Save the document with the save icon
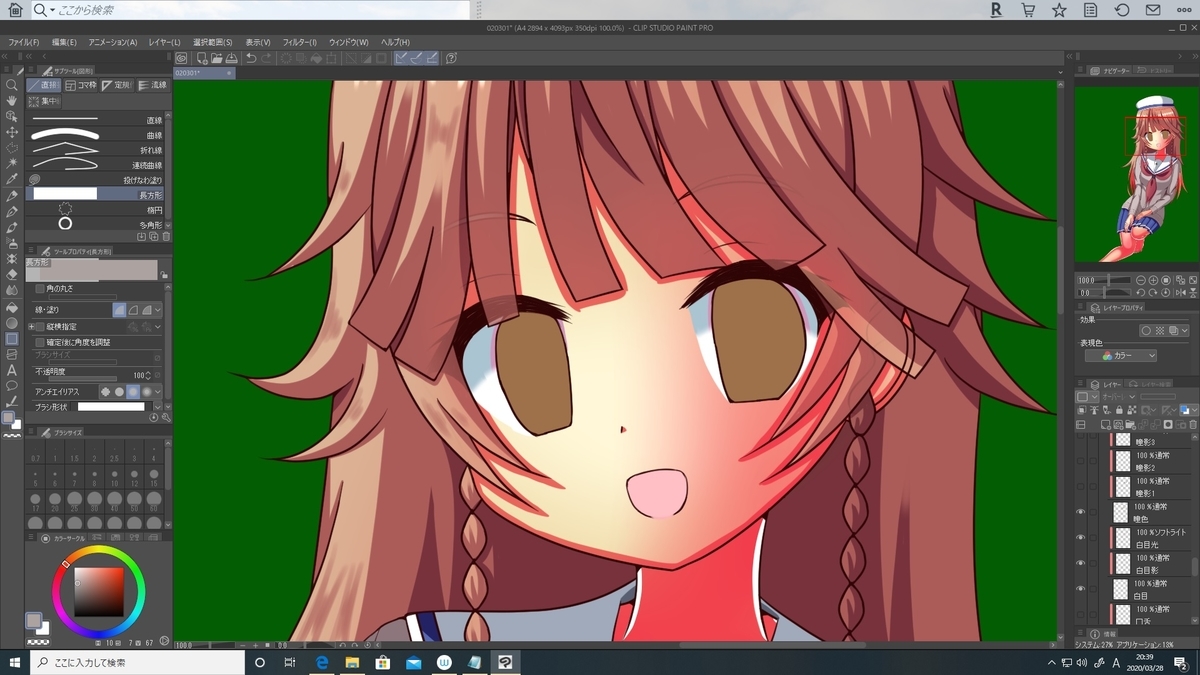1200x675 pixels. pos(232,58)
